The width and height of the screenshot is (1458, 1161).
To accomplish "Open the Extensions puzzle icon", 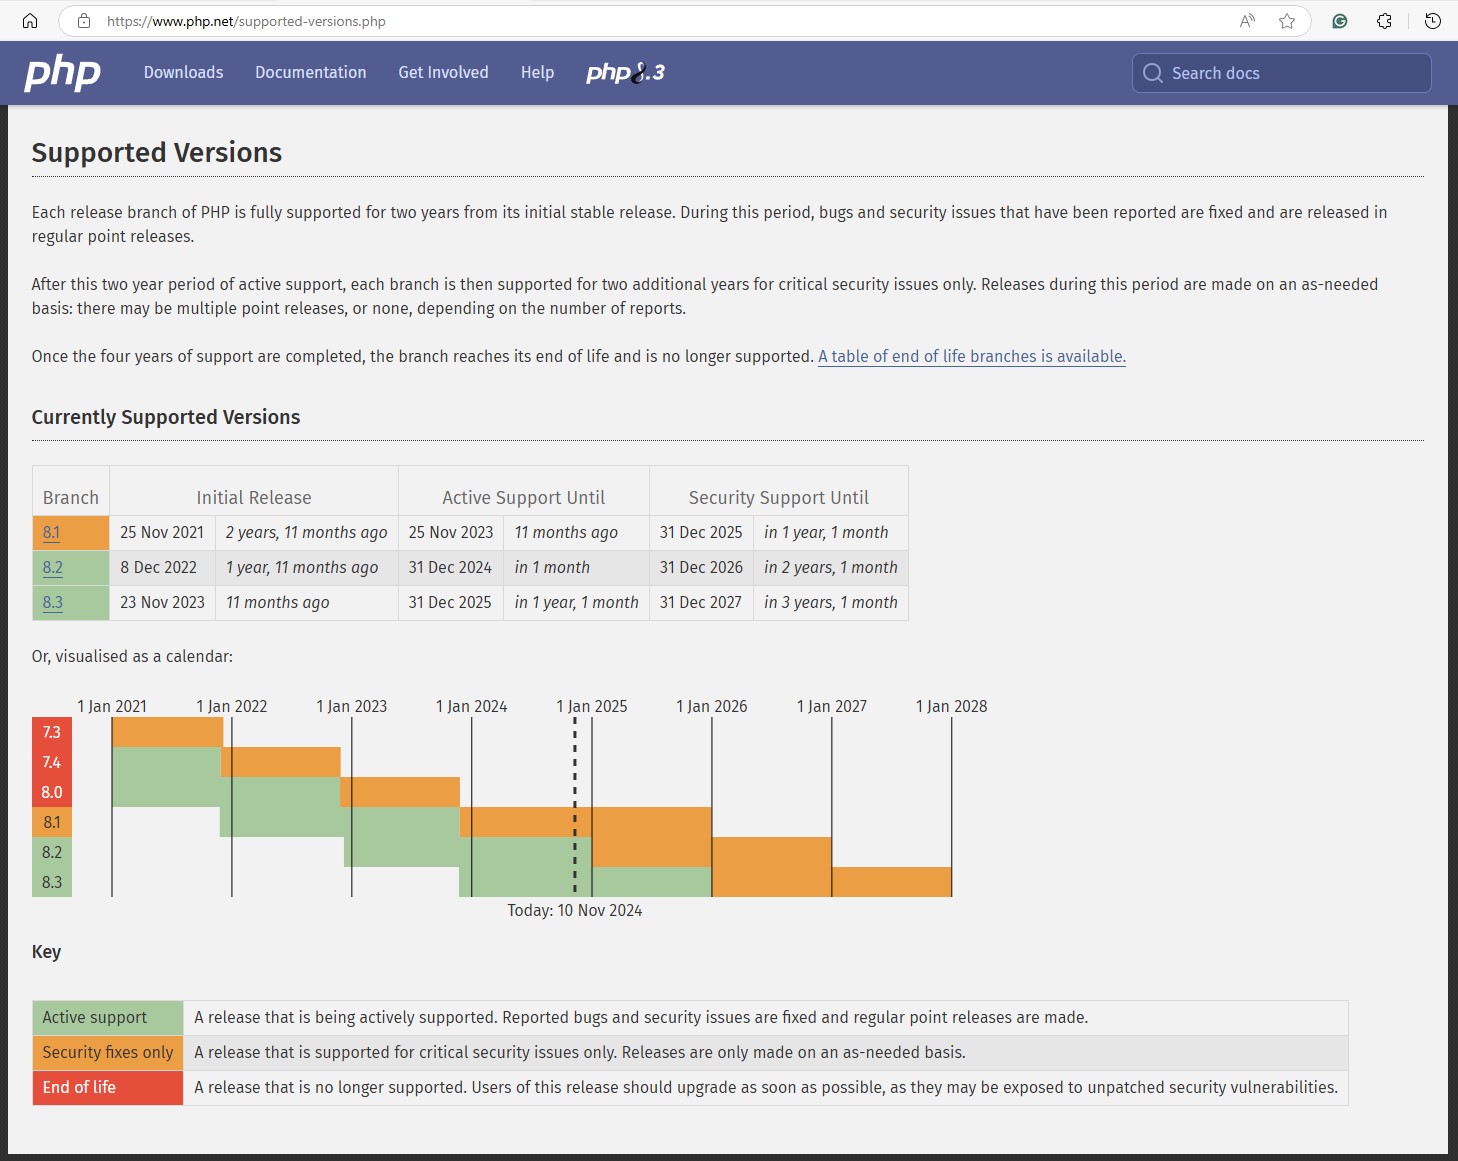I will coord(1384,21).
